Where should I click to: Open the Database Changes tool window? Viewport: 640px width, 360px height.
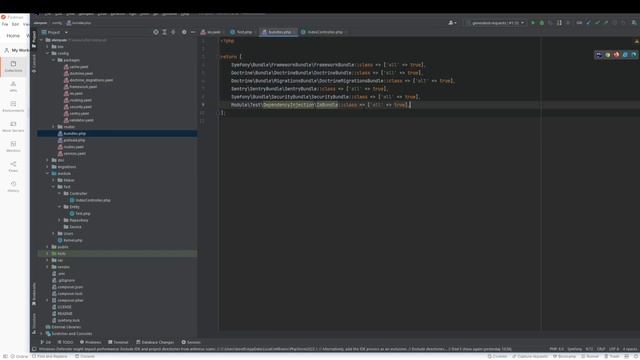click(155, 342)
